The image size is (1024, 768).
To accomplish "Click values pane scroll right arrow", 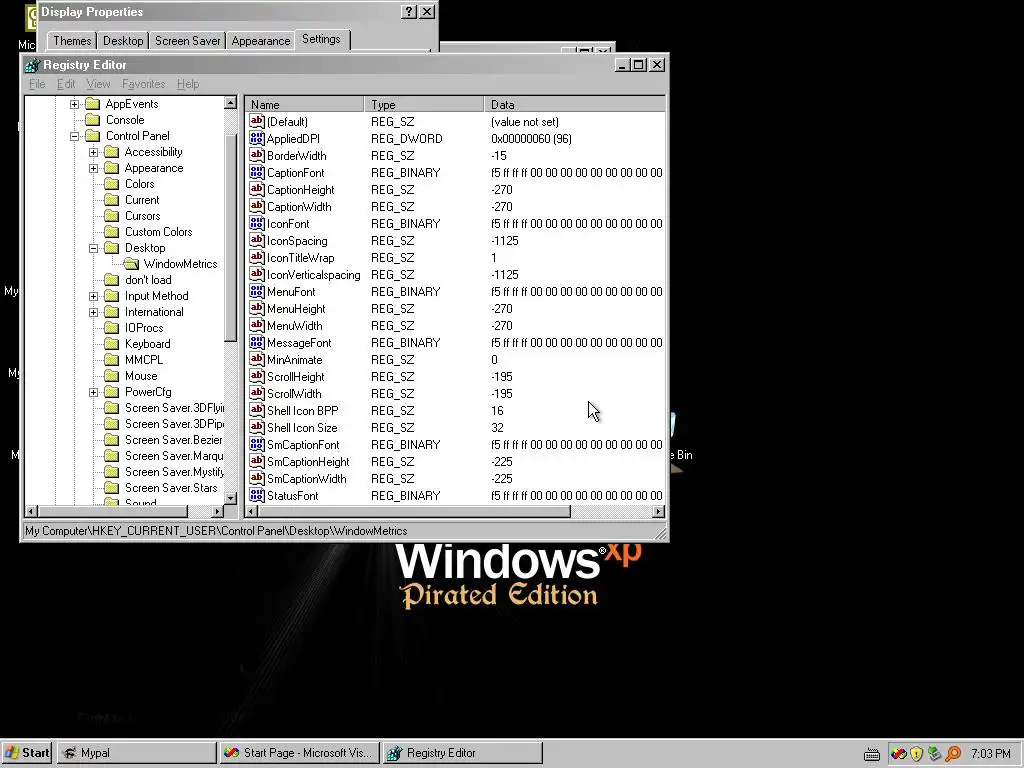I will pos(658,511).
